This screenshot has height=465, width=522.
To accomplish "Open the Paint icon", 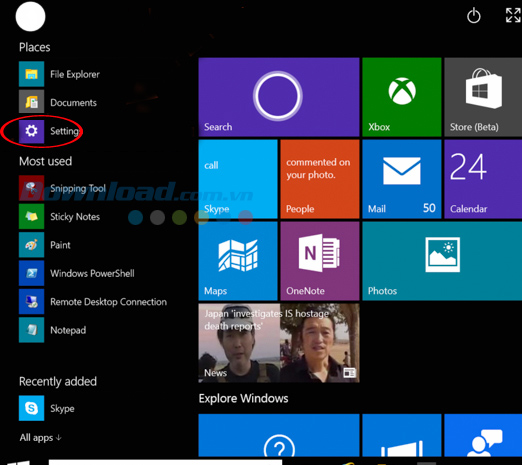I will 31,245.
